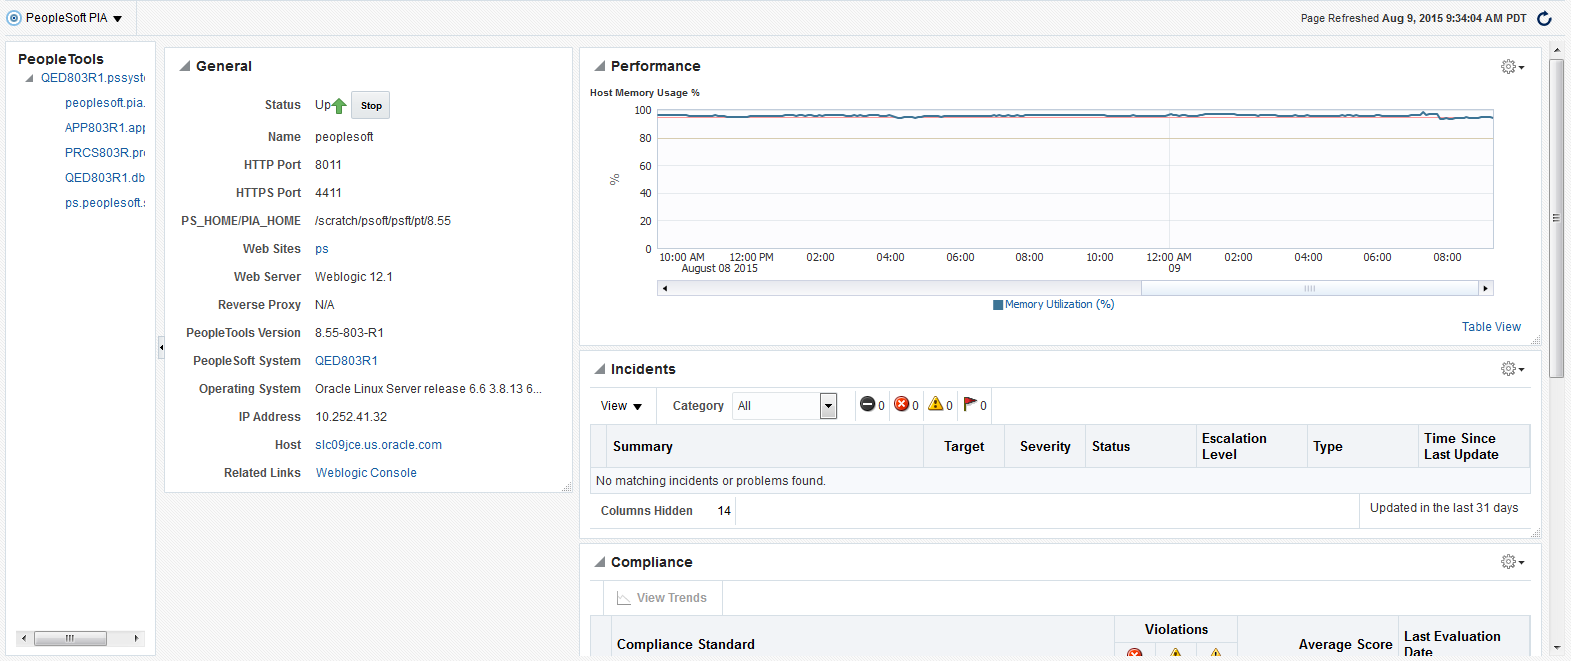This screenshot has height=661, width=1571.
Task: Click tree pane scroll left arrow
Action: (24, 638)
